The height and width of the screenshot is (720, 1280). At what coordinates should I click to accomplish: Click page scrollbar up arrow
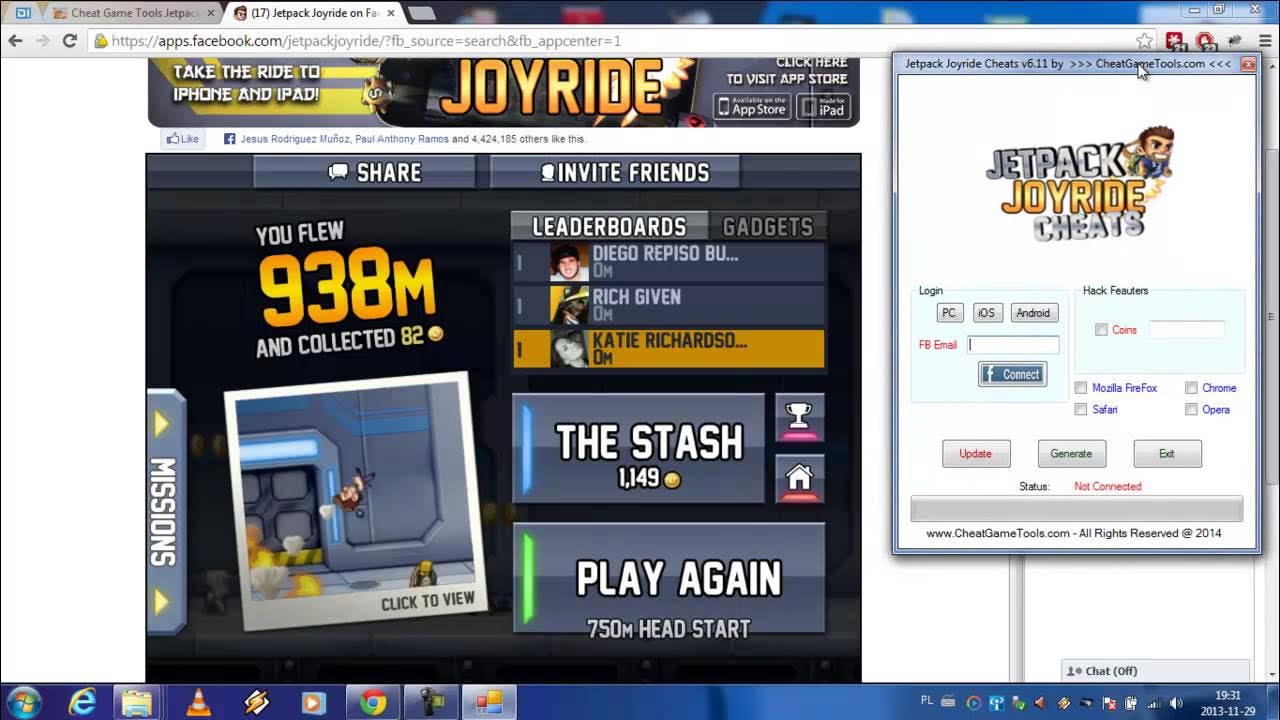click(x=1271, y=66)
